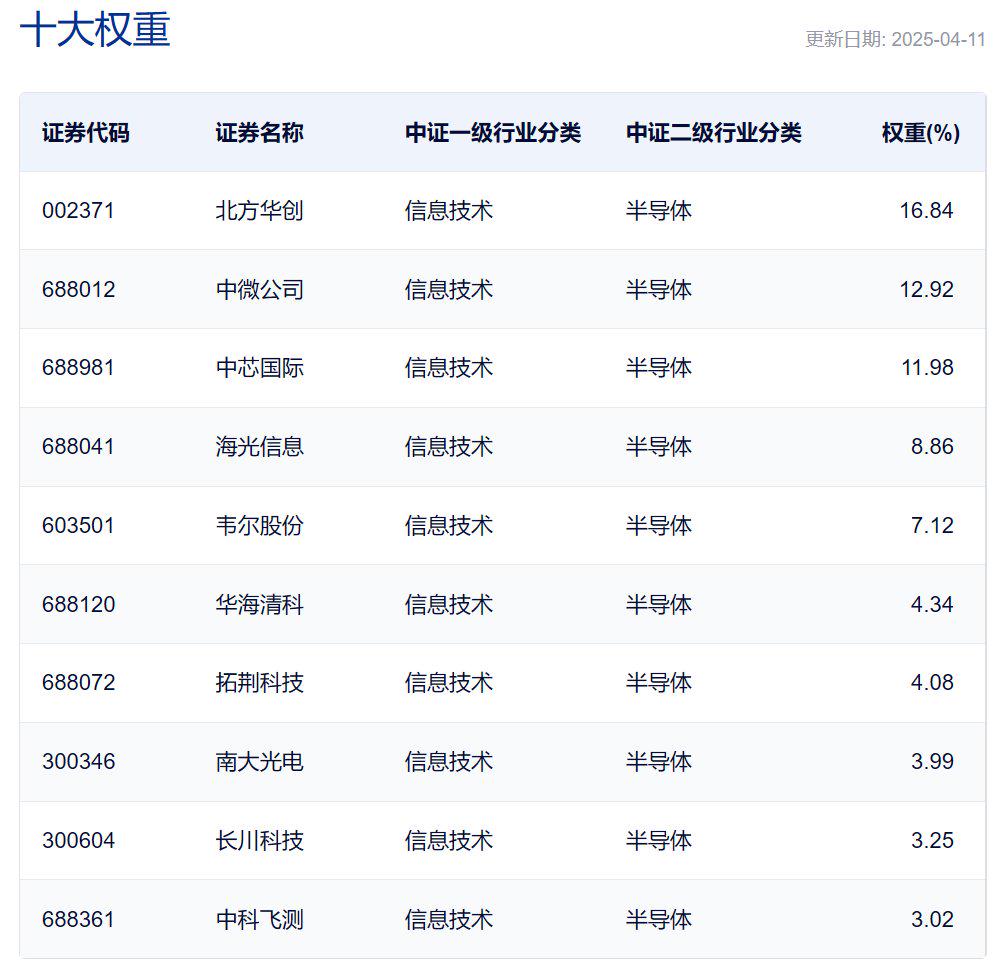Screen dimensions: 1007x973
Task: Click weight value 8.86
Action: pyautogui.click(x=932, y=447)
